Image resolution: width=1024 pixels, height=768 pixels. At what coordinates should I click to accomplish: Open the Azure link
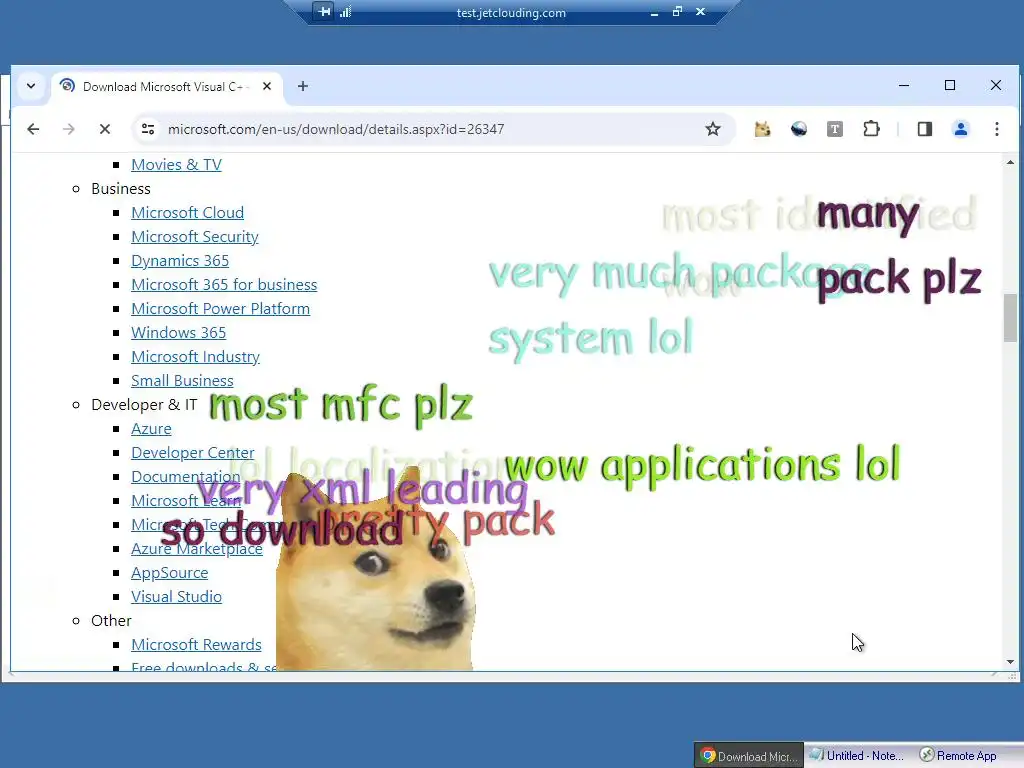(152, 428)
